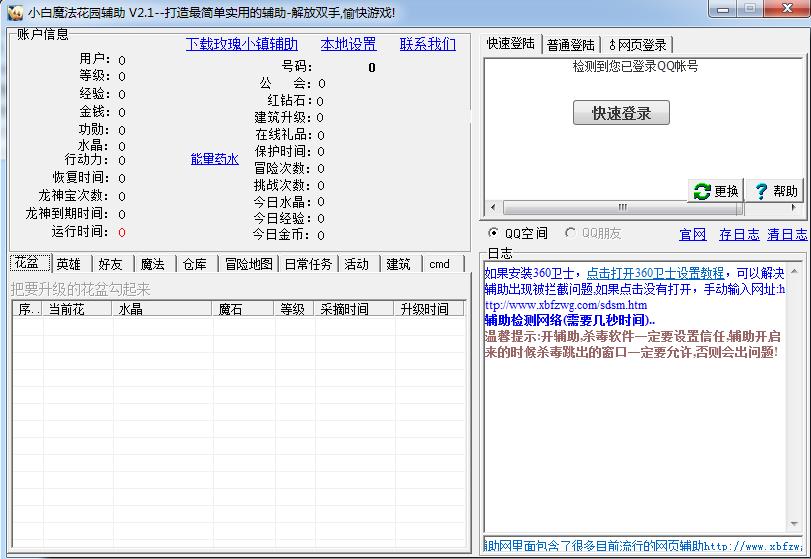811x559 pixels.
Task: Switch to the 网页登录 tab
Action: [x=638, y=45]
